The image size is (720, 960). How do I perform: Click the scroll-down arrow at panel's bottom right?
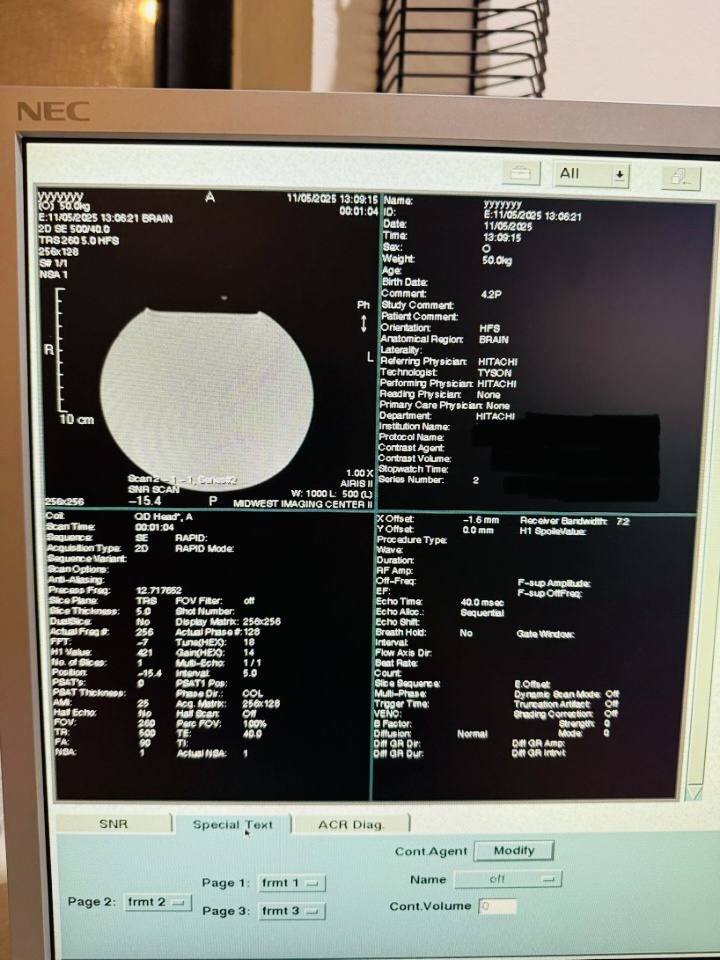click(696, 792)
